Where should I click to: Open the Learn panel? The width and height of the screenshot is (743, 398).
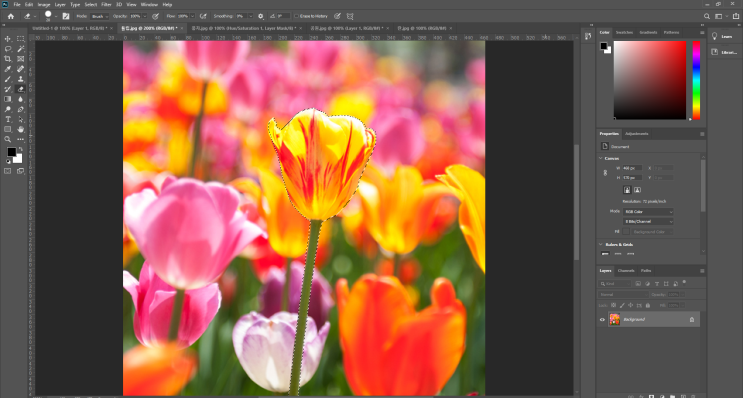coord(725,36)
